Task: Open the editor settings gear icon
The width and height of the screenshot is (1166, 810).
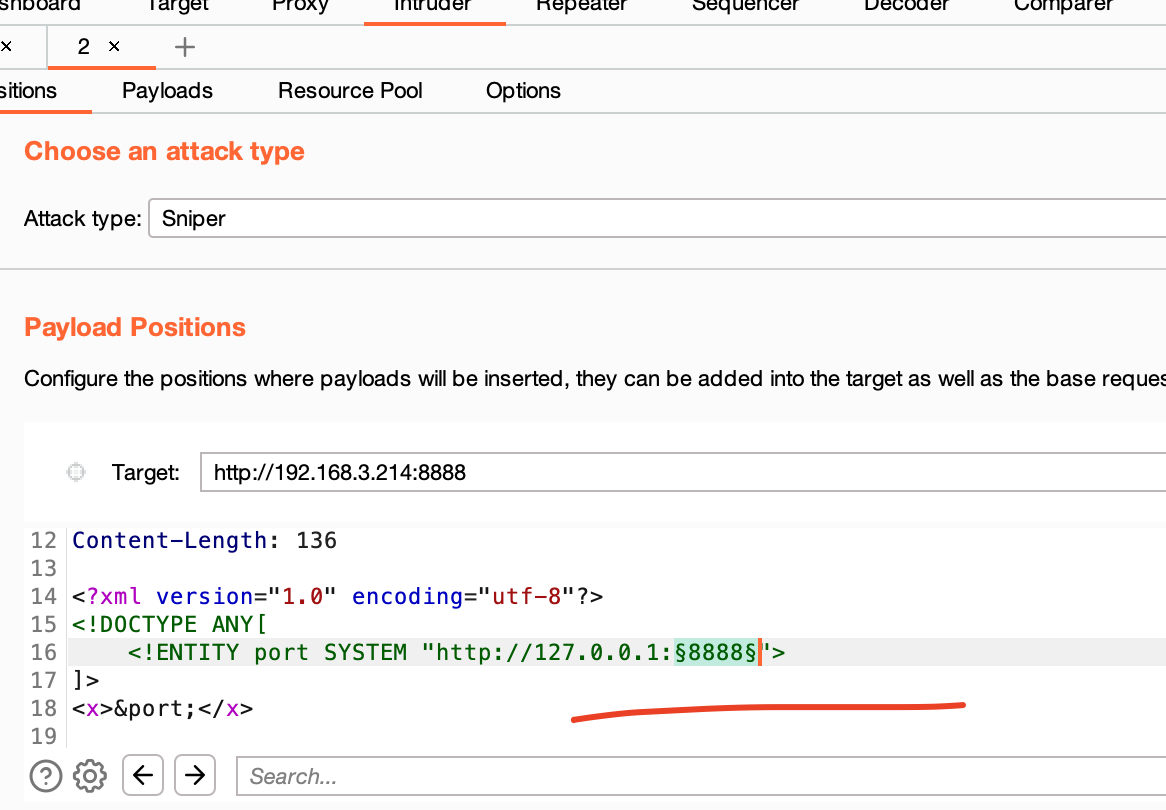Action: 90,775
